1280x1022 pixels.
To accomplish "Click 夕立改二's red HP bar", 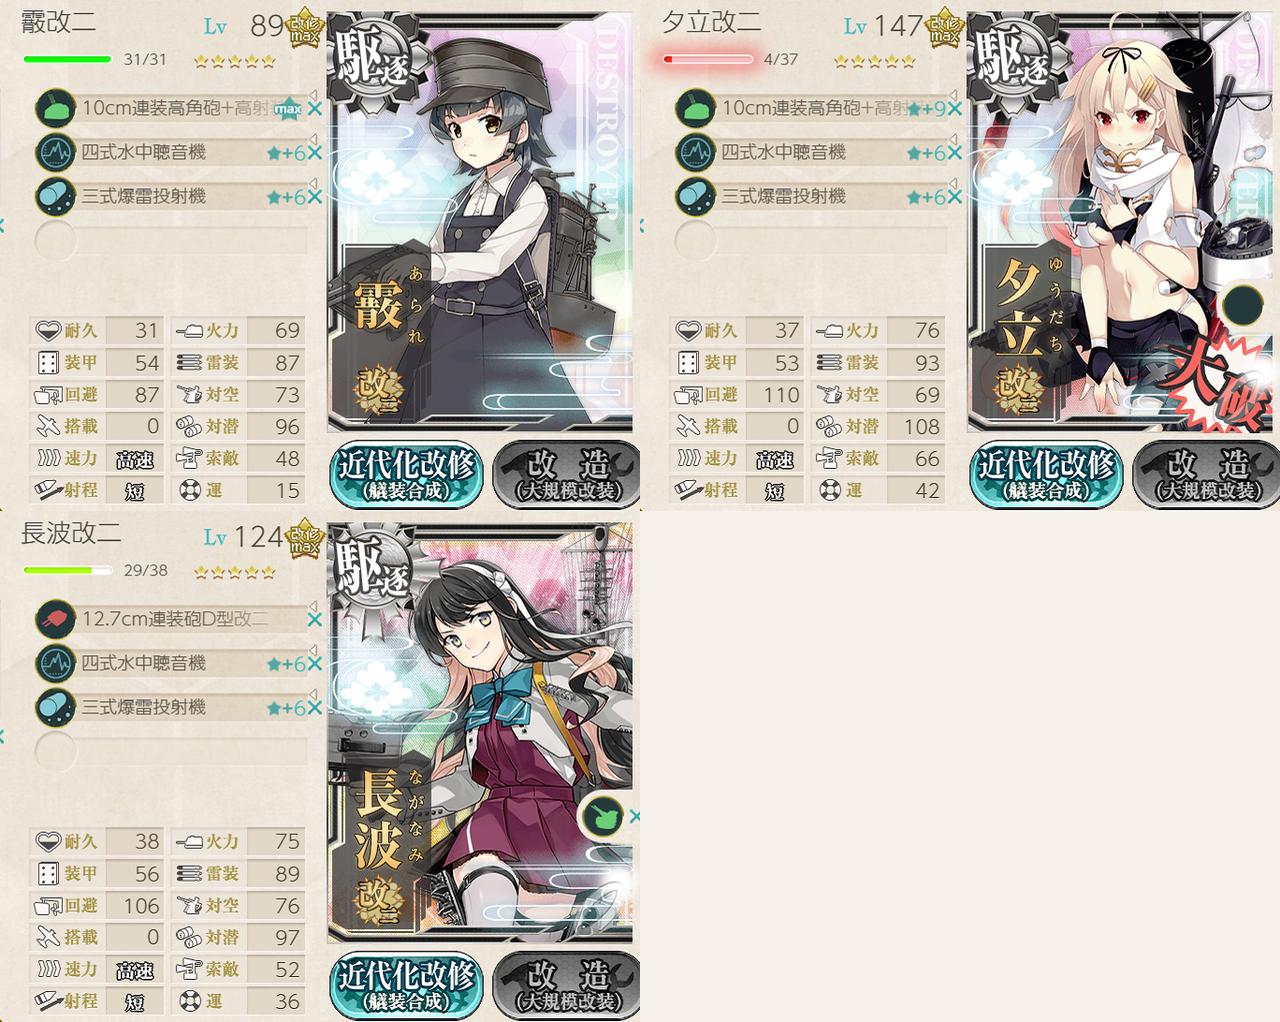I will [x=707, y=59].
